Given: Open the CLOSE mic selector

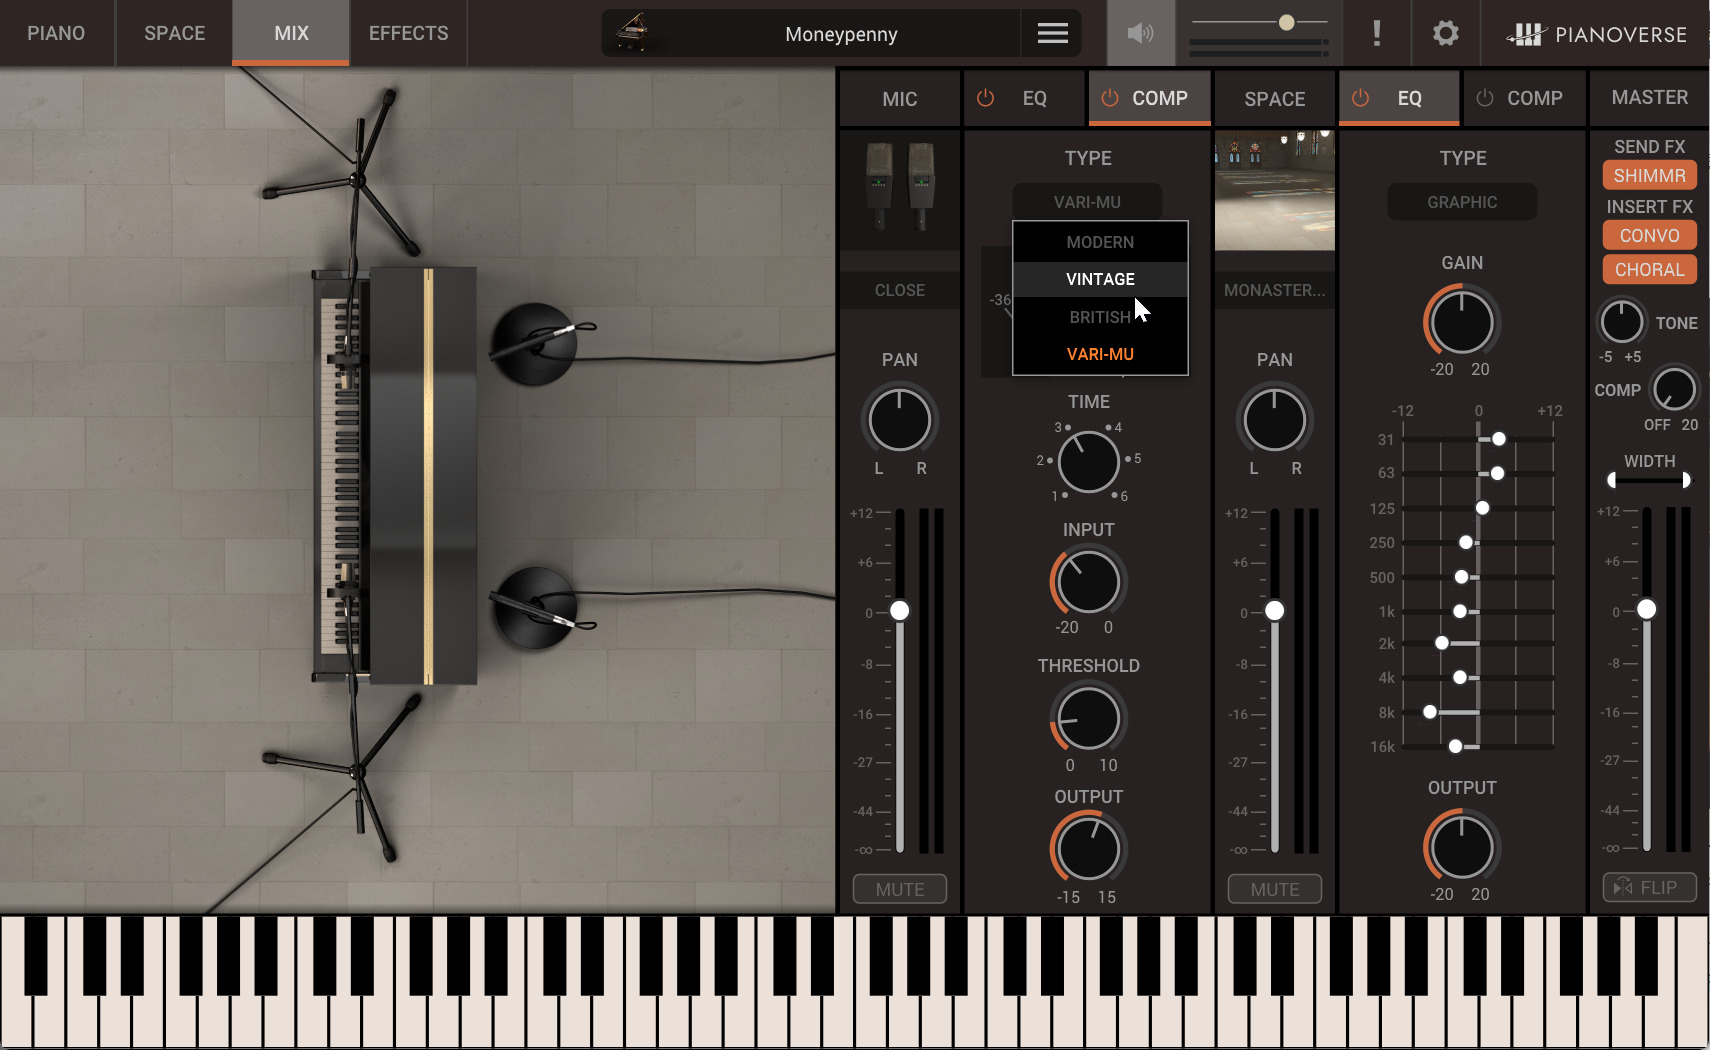Looking at the screenshot, I should point(900,290).
